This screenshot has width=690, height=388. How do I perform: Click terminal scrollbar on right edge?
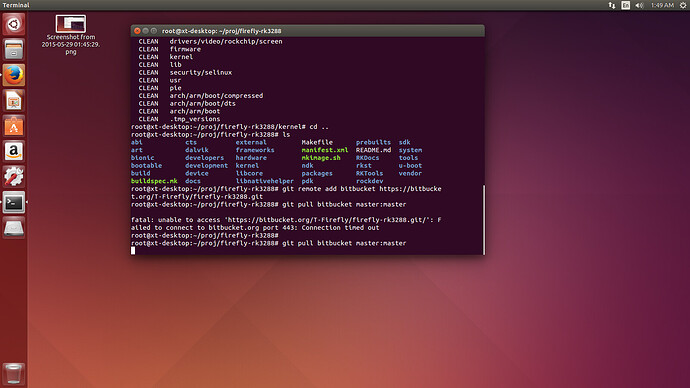tap(484, 220)
